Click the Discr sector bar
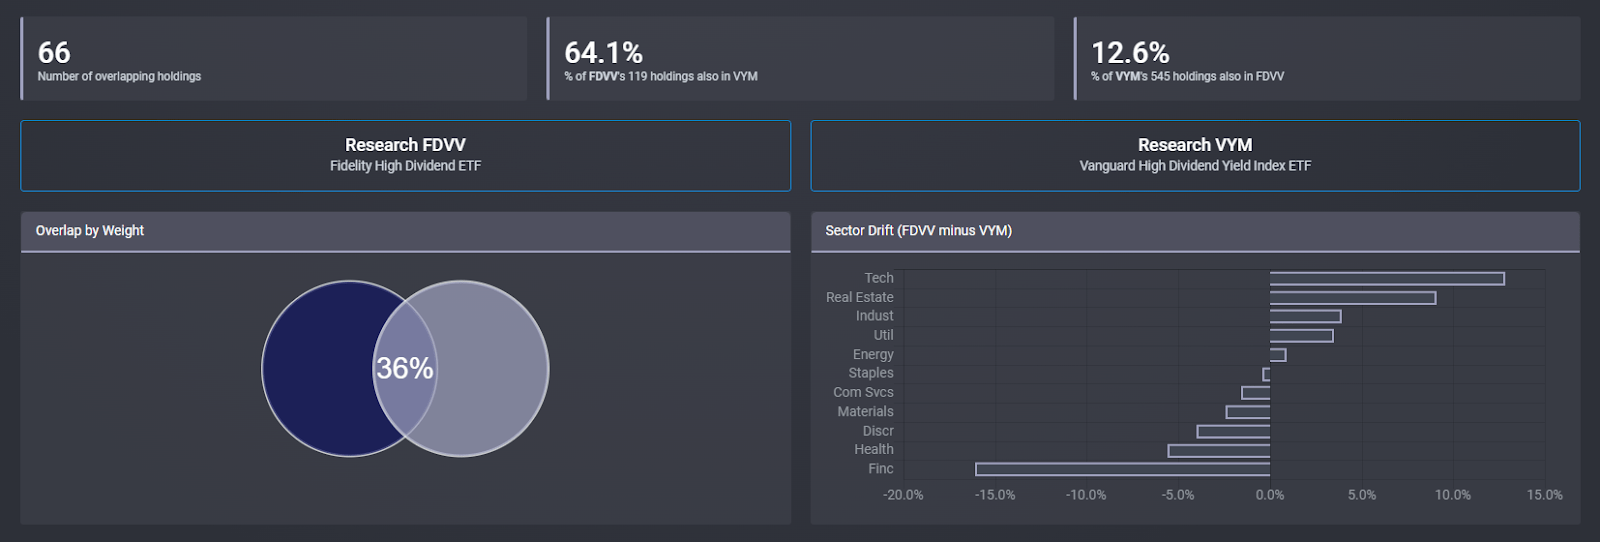 click(1233, 431)
